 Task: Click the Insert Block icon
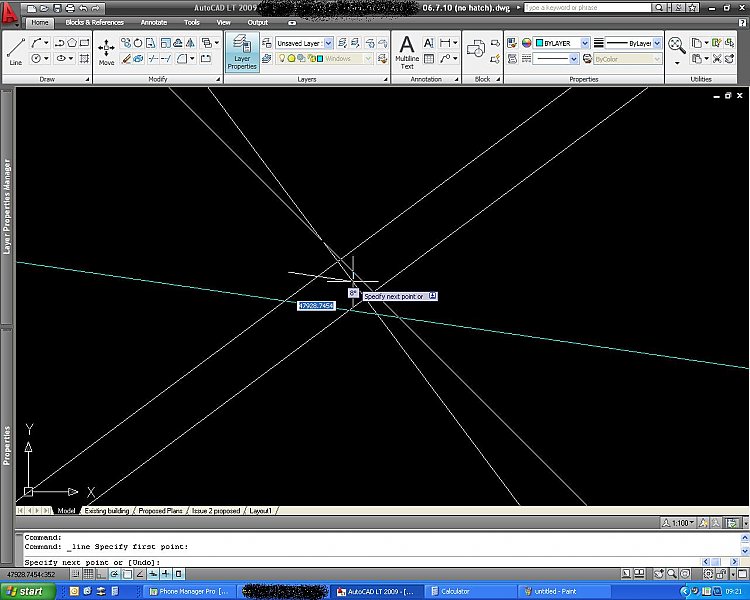pyautogui.click(x=476, y=48)
